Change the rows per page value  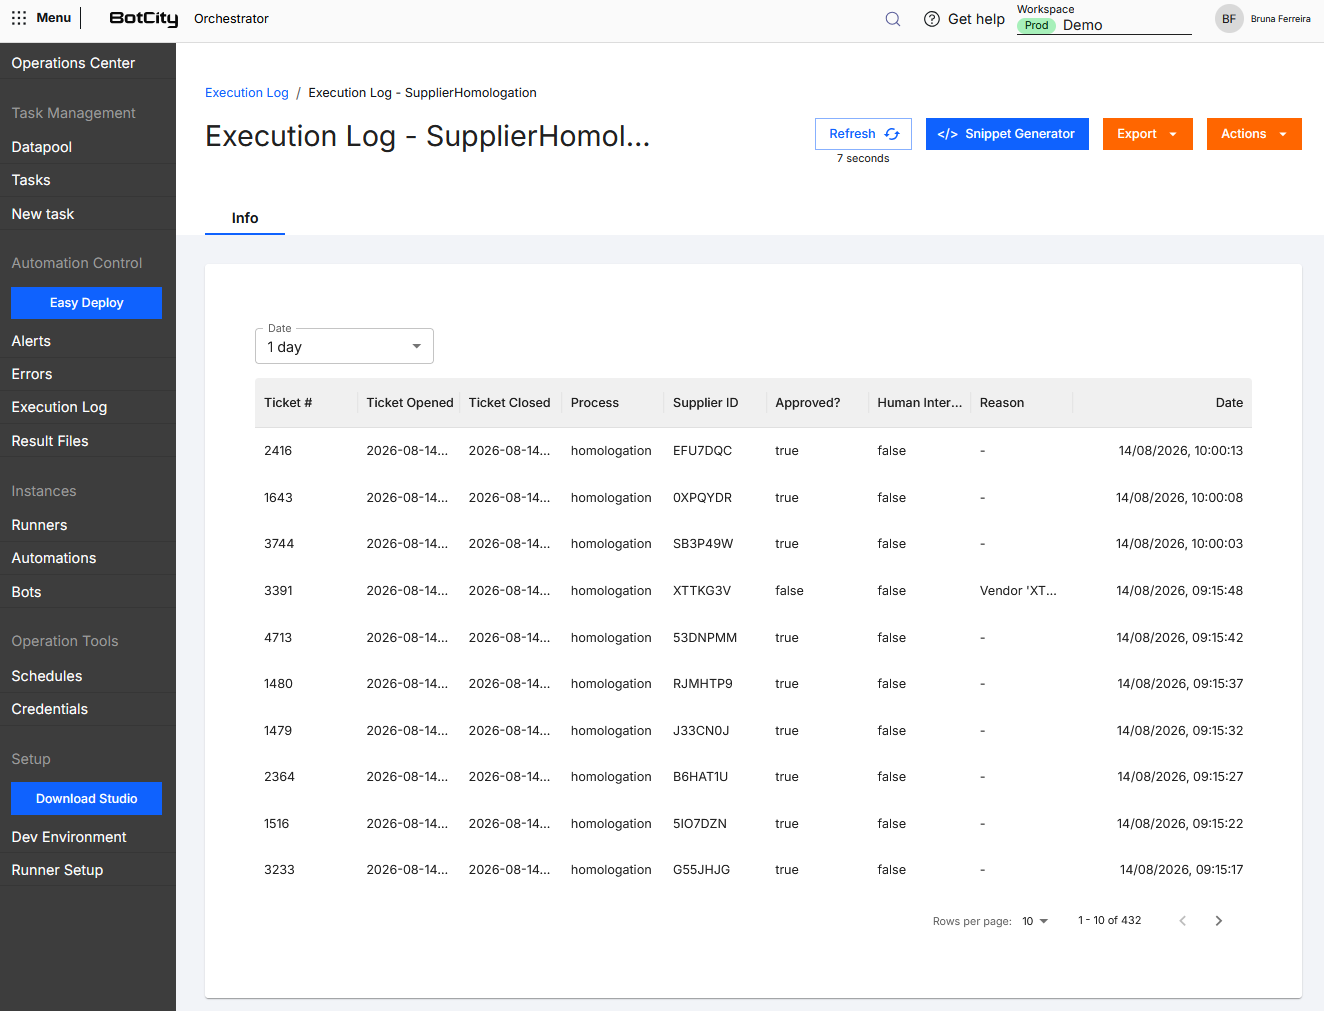click(1035, 921)
